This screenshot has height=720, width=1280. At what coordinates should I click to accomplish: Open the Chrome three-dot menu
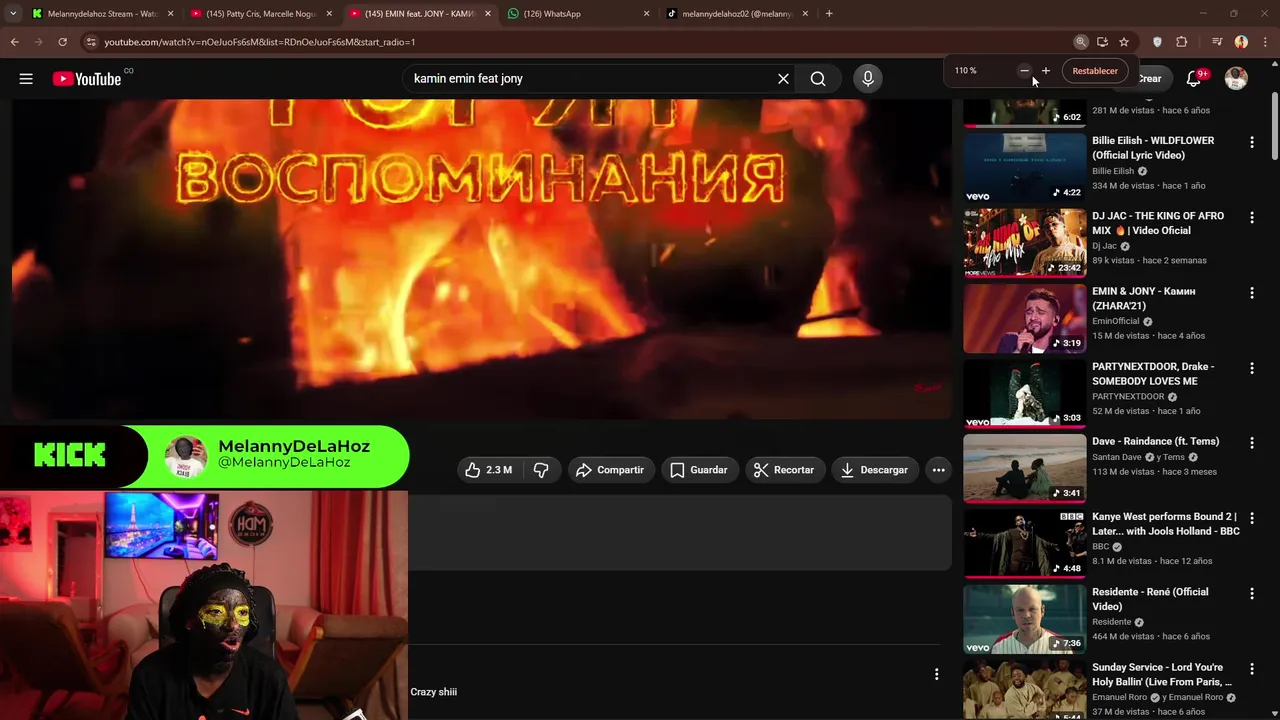click(1265, 42)
